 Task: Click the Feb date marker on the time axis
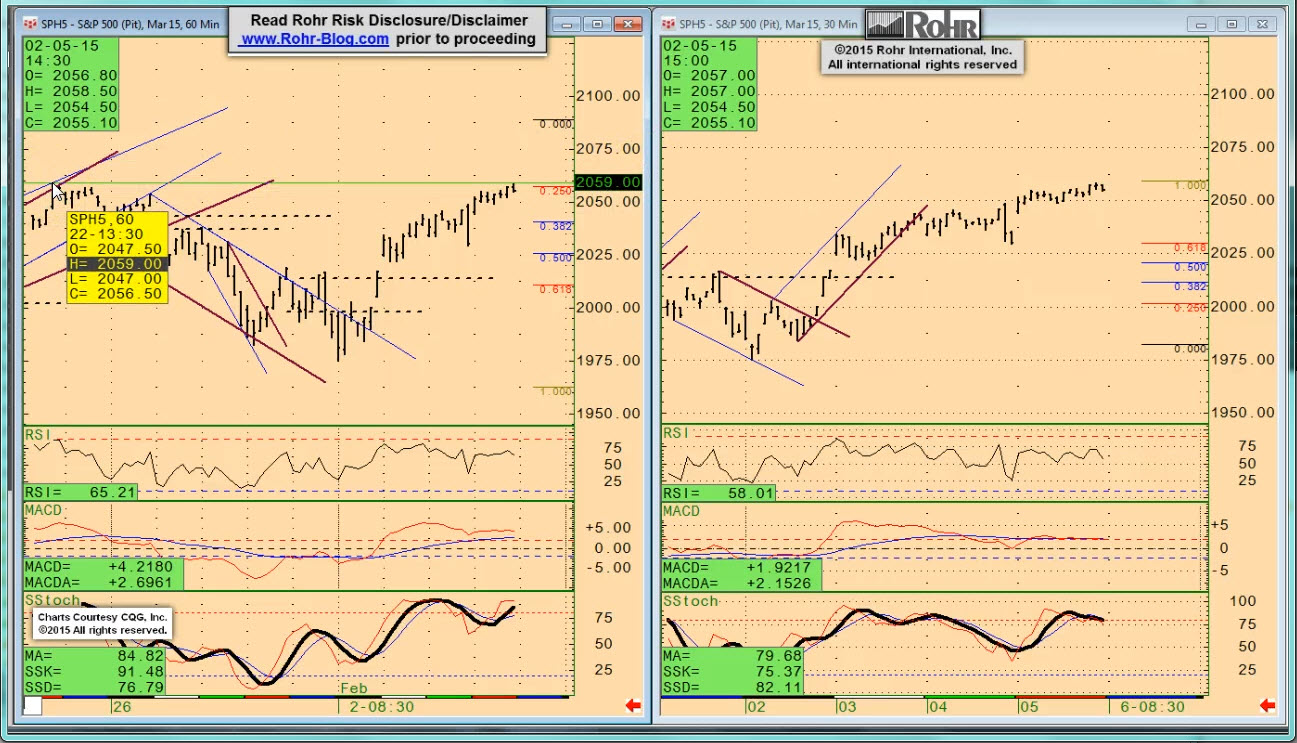(x=355, y=689)
